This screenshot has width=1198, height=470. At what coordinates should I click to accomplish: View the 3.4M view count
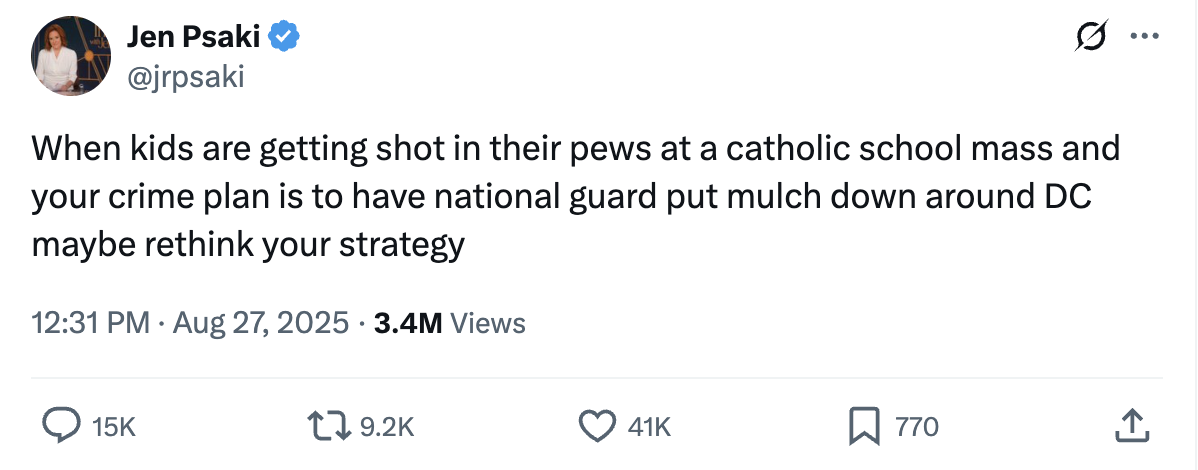(x=407, y=323)
